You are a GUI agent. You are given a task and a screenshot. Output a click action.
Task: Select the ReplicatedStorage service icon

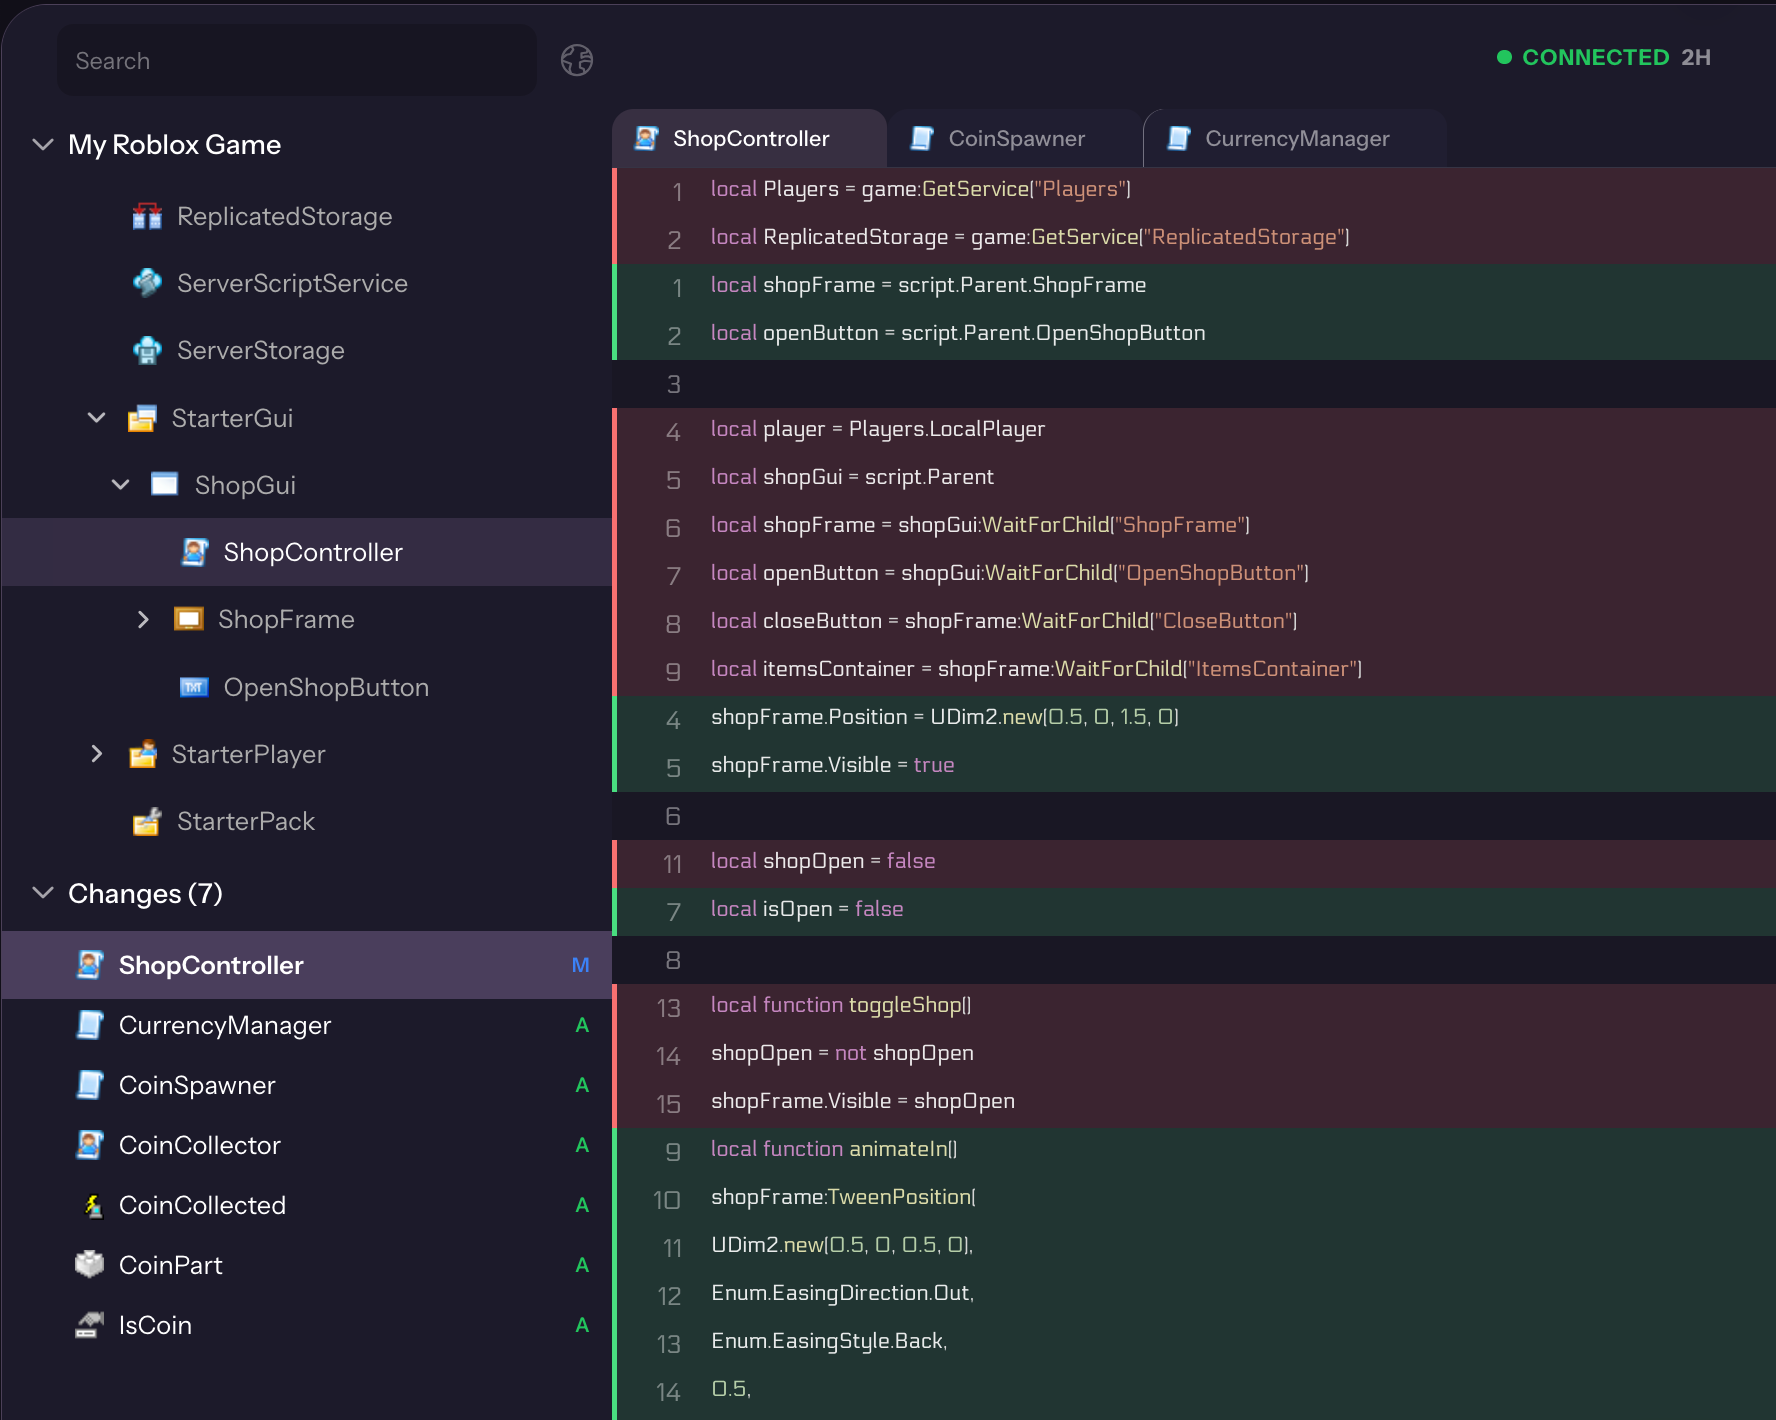pos(147,216)
